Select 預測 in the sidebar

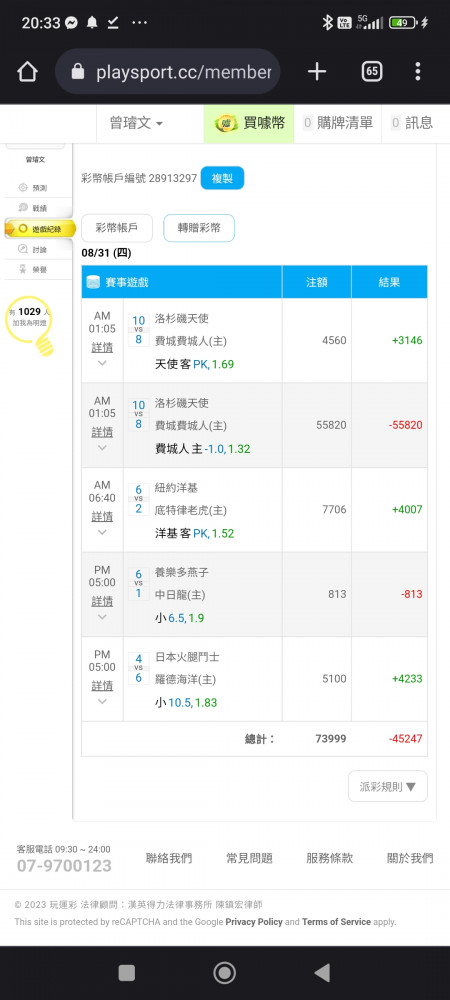click(x=33, y=188)
